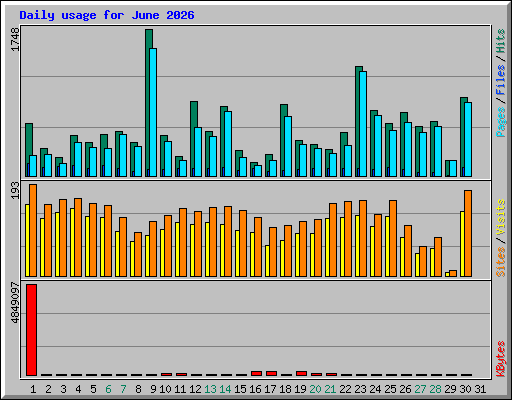Click the 193 visits axis maximum label

tap(15, 191)
